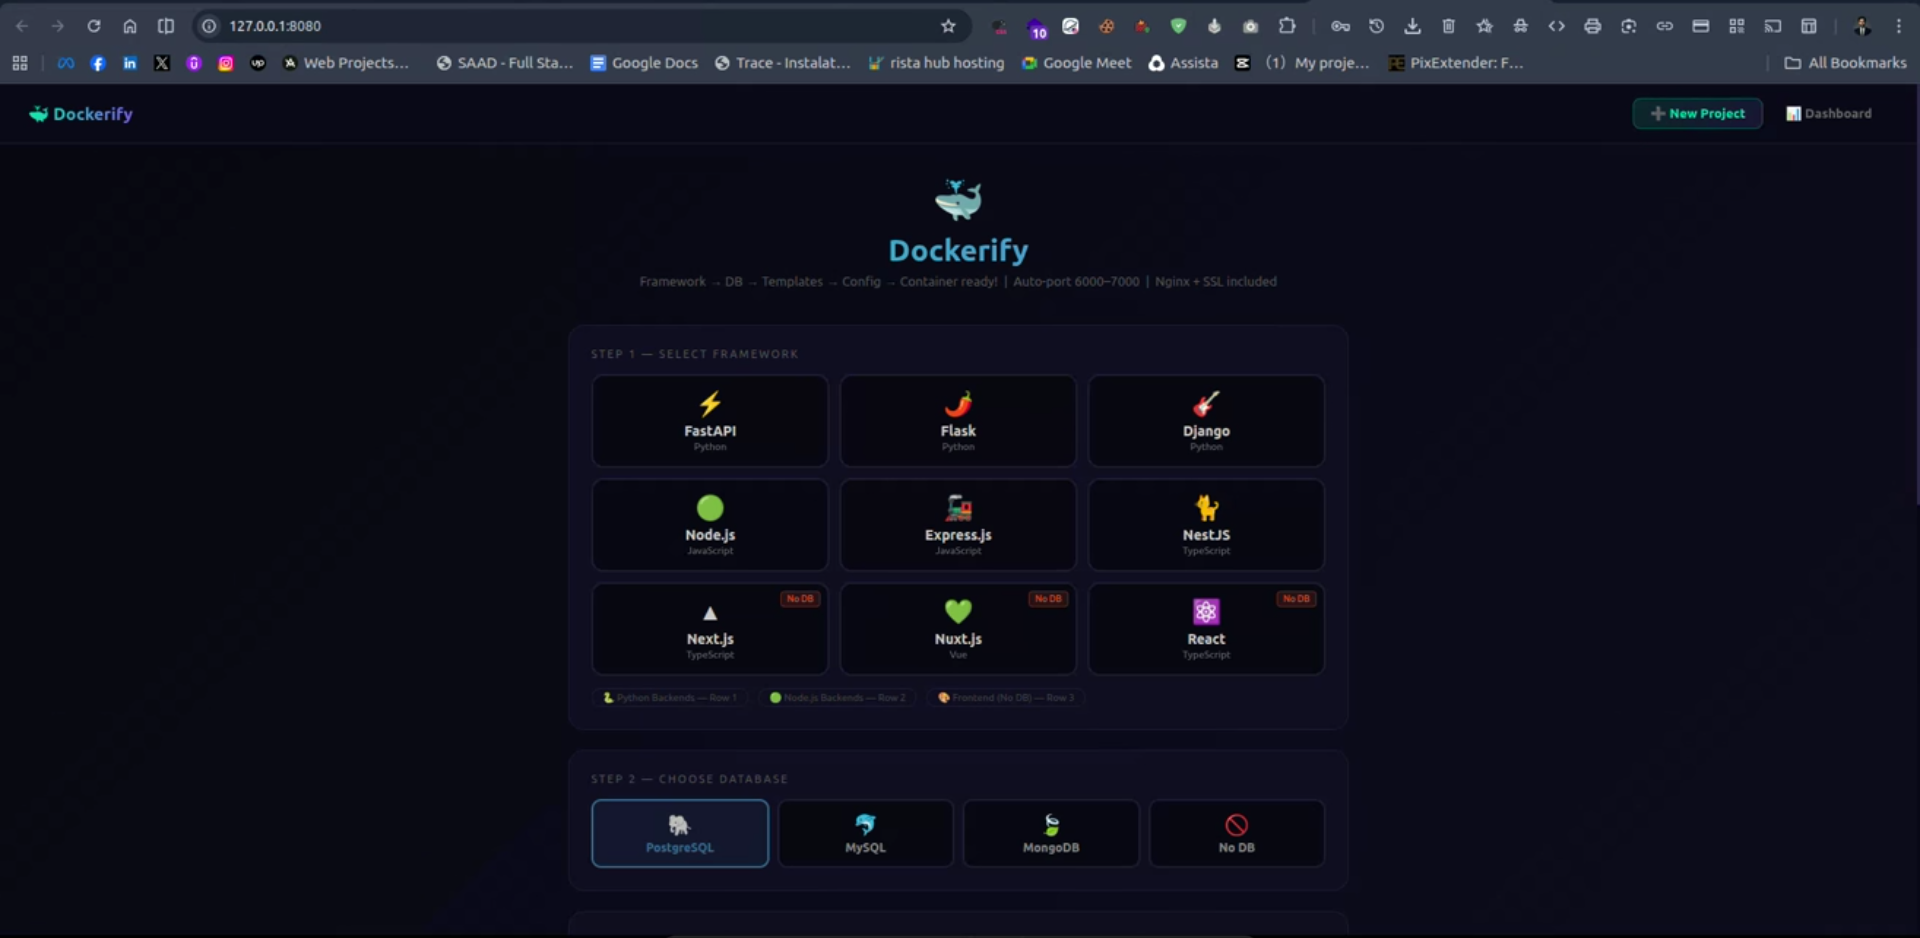Switch database option to MySQL
Image resolution: width=1920 pixels, height=938 pixels.
coord(865,833)
